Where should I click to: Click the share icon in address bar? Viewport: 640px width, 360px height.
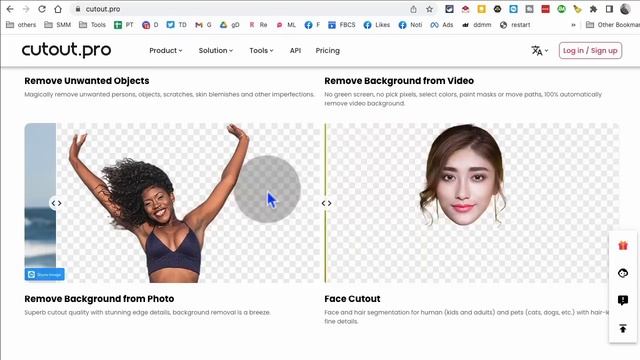pyautogui.click(x=413, y=9)
